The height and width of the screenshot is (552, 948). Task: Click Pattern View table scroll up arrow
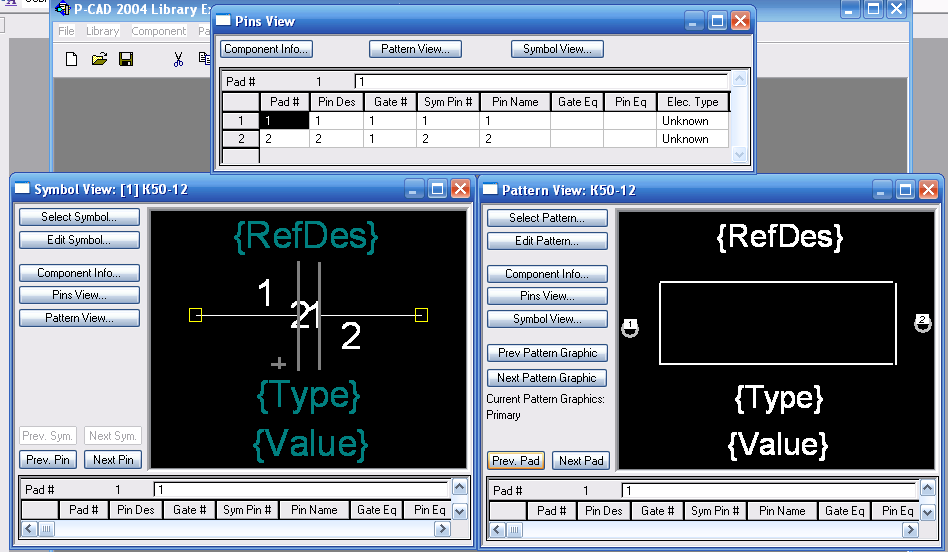(927, 489)
